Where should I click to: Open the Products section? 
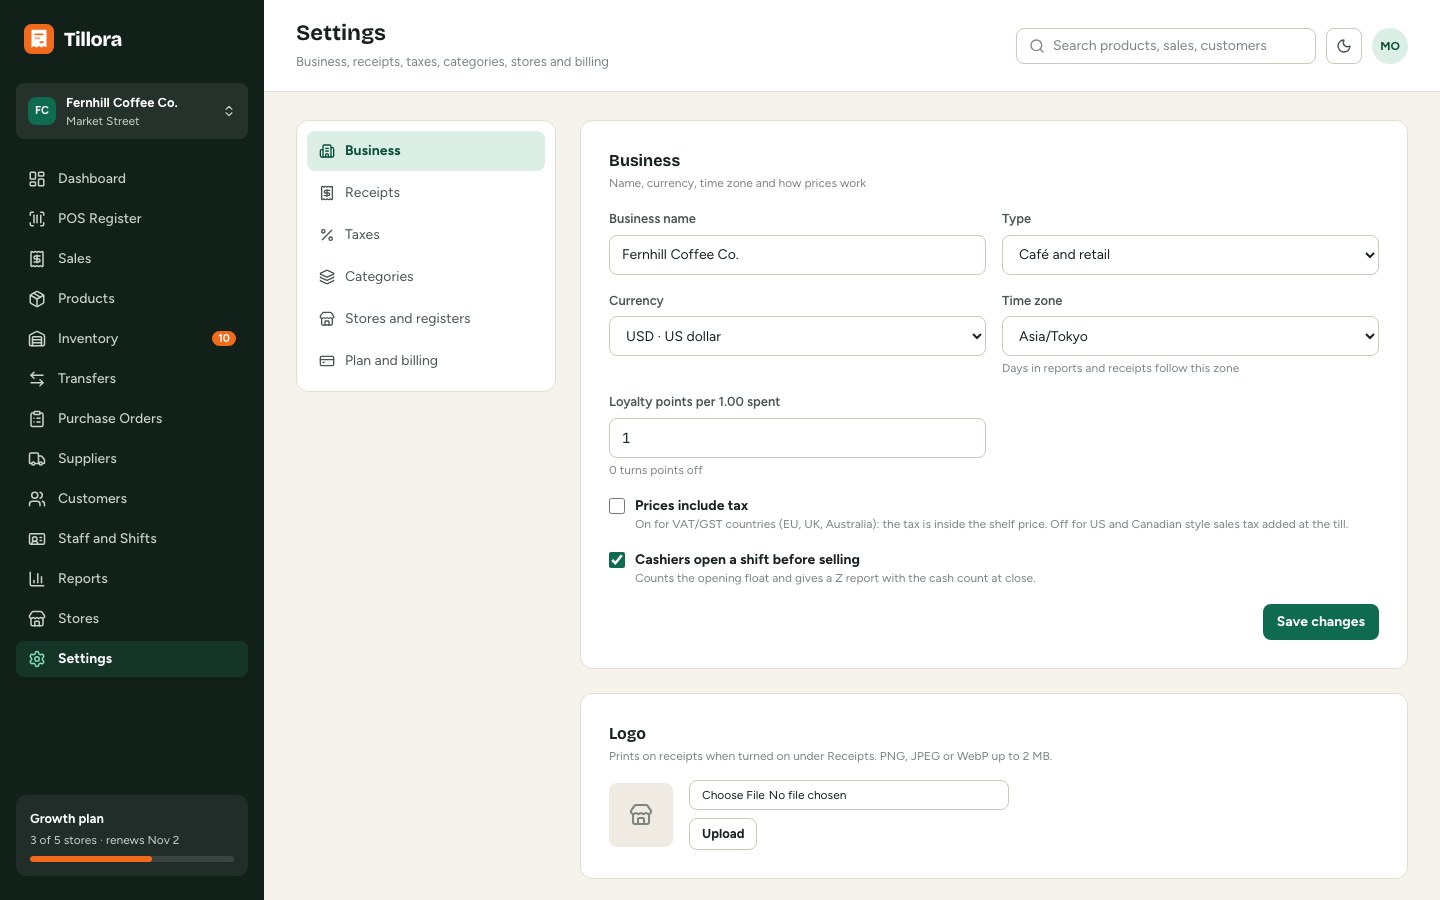[x=132, y=299]
